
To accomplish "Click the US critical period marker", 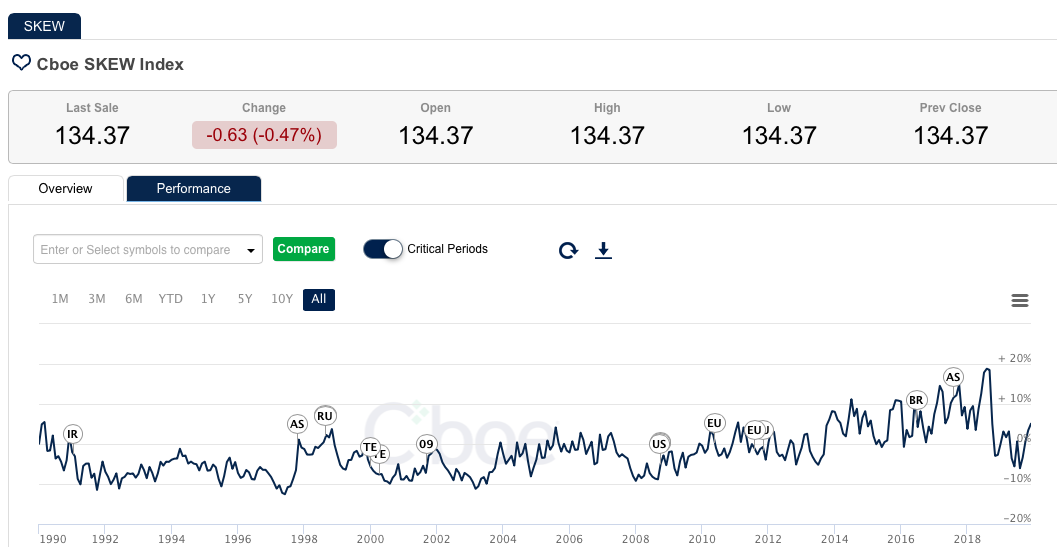I will pos(659,444).
